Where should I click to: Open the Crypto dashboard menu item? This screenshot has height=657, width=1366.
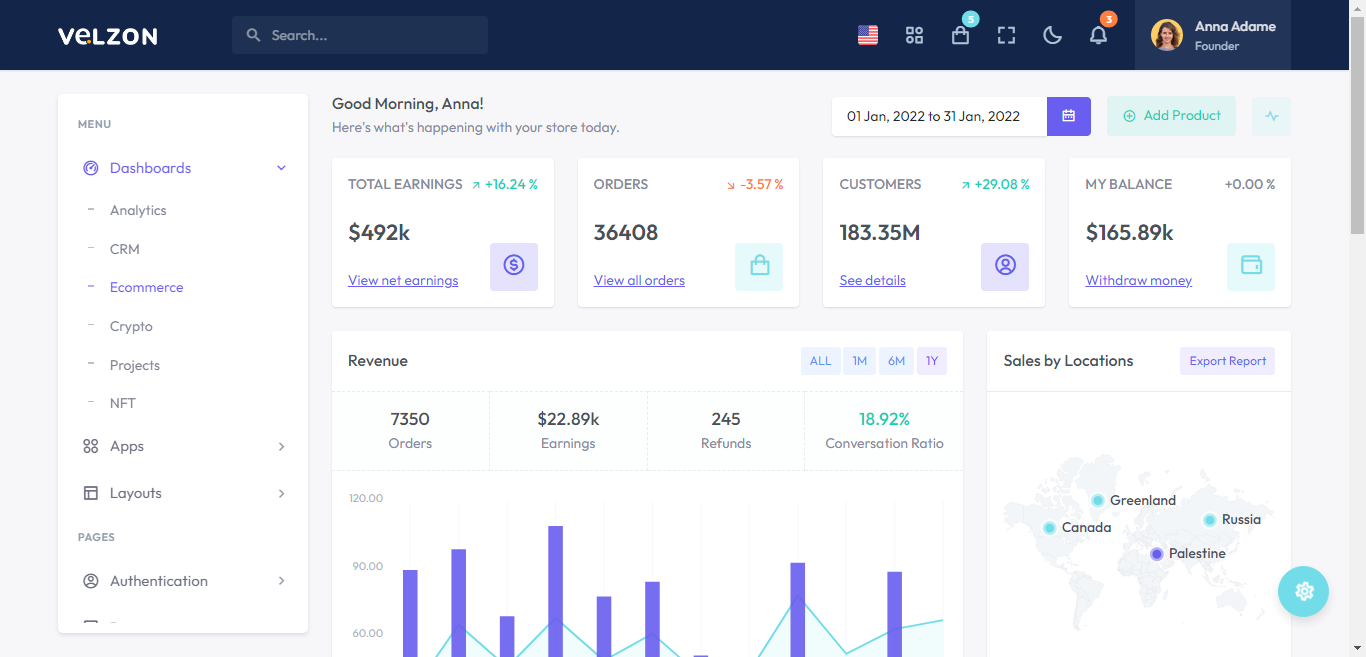(131, 326)
